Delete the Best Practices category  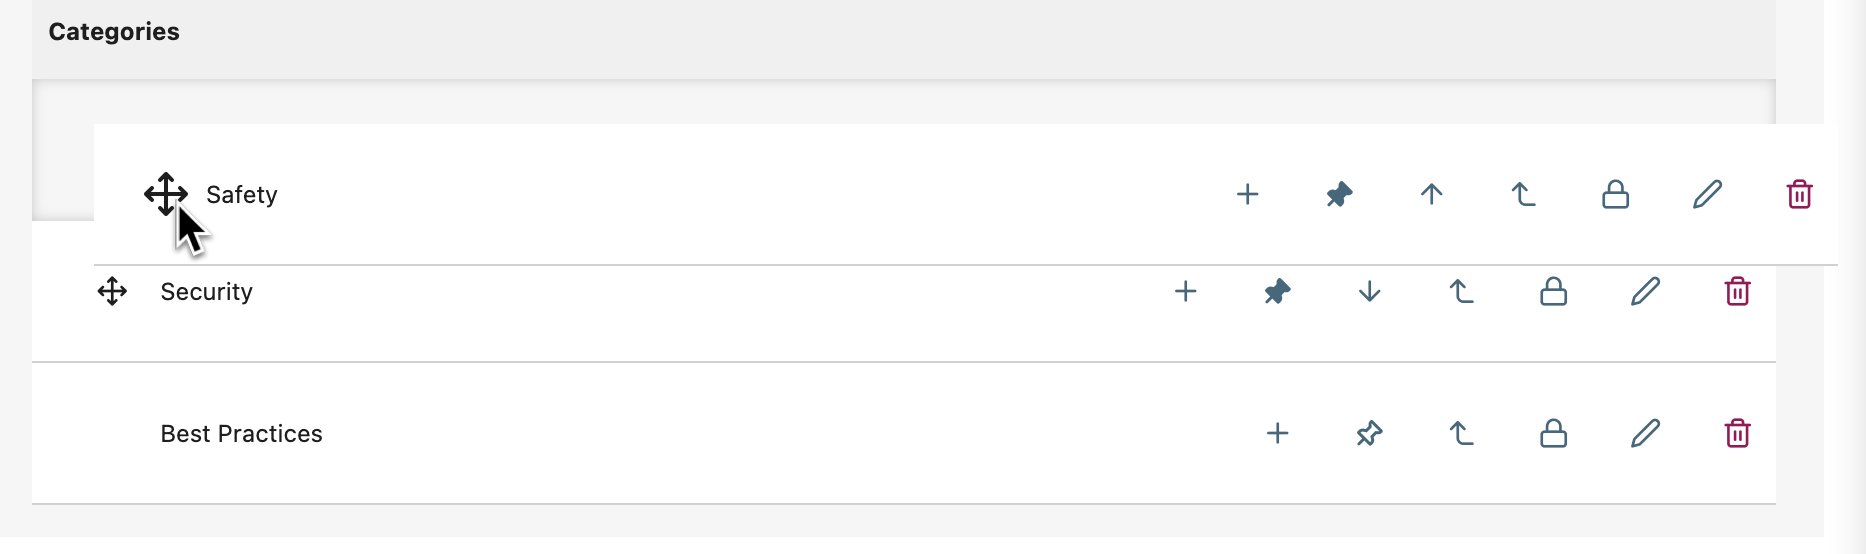click(1737, 433)
